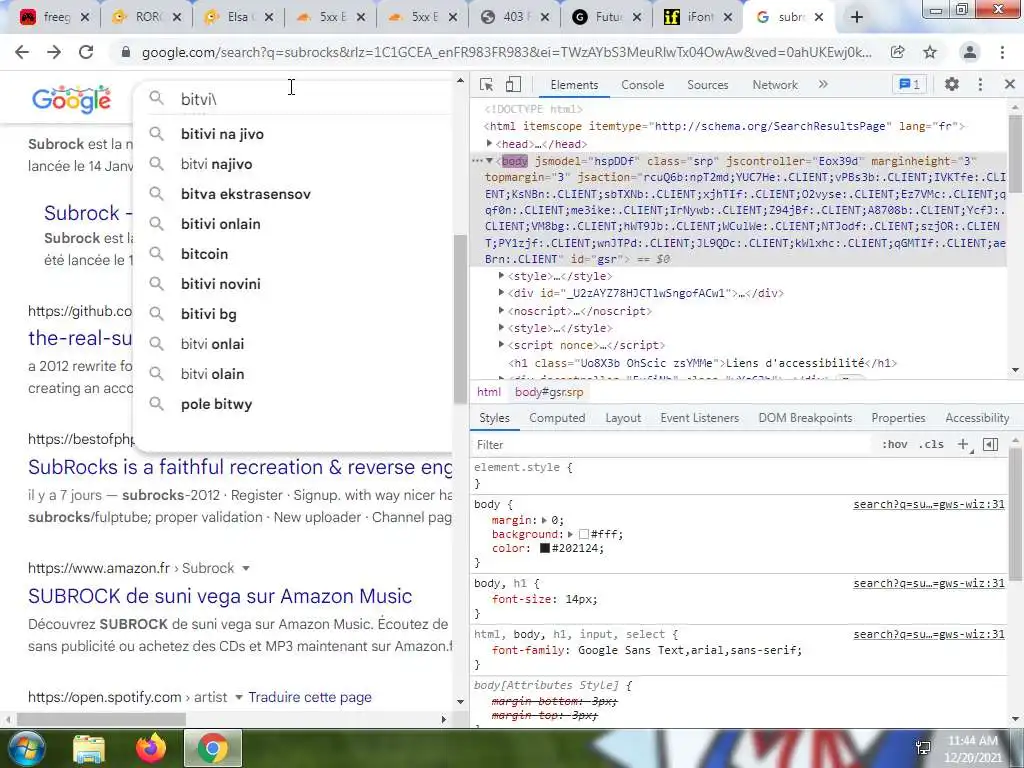Reload the current page
The image size is (1024, 768).
86,52
